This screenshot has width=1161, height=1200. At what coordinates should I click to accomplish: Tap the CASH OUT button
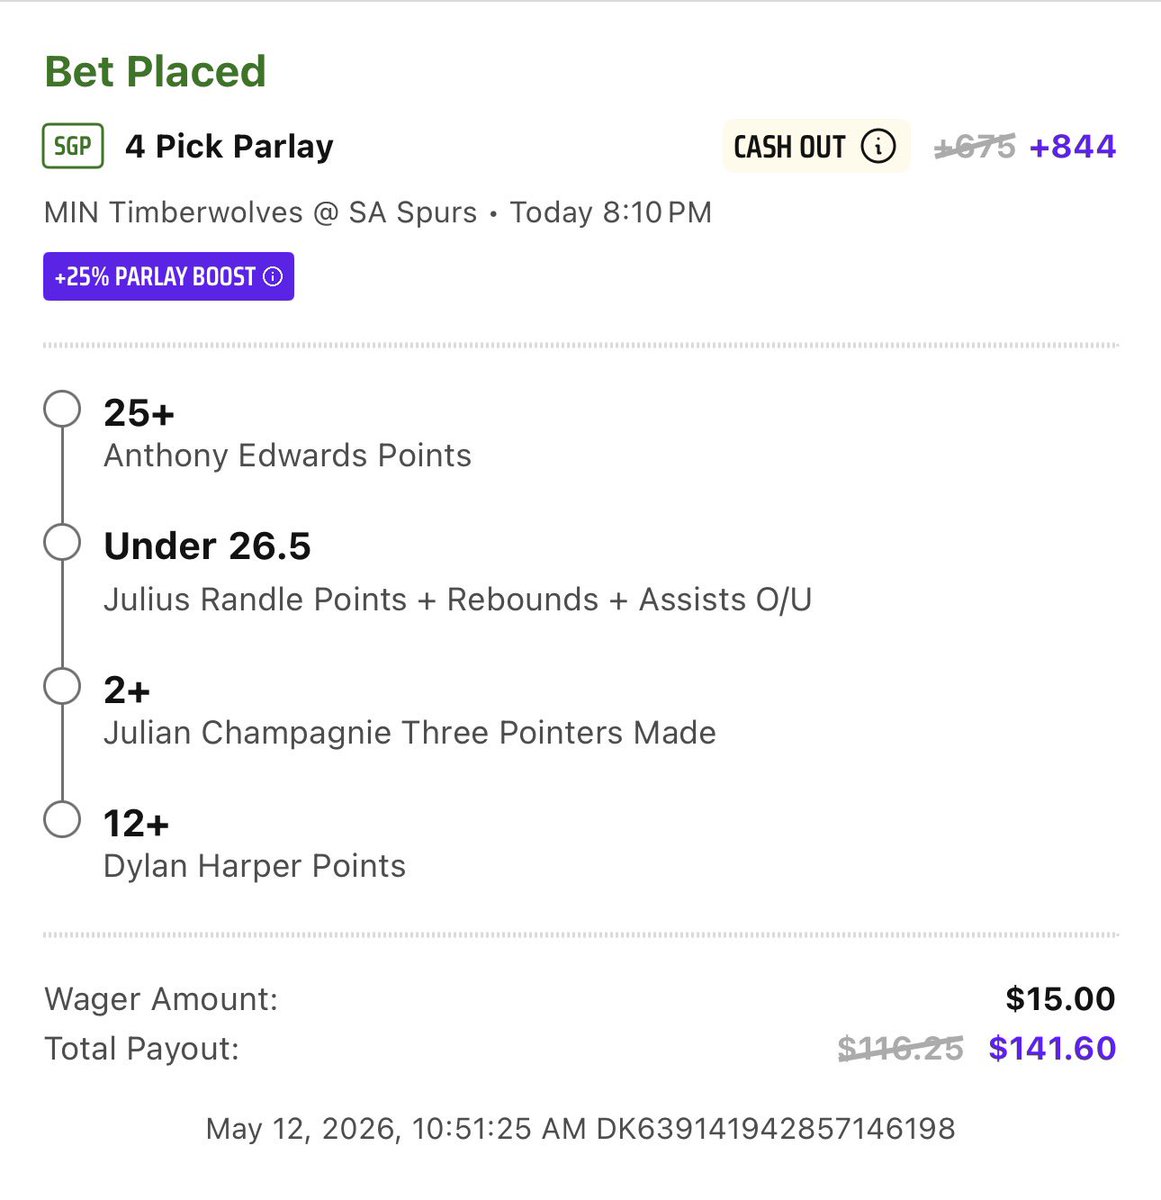click(x=816, y=147)
